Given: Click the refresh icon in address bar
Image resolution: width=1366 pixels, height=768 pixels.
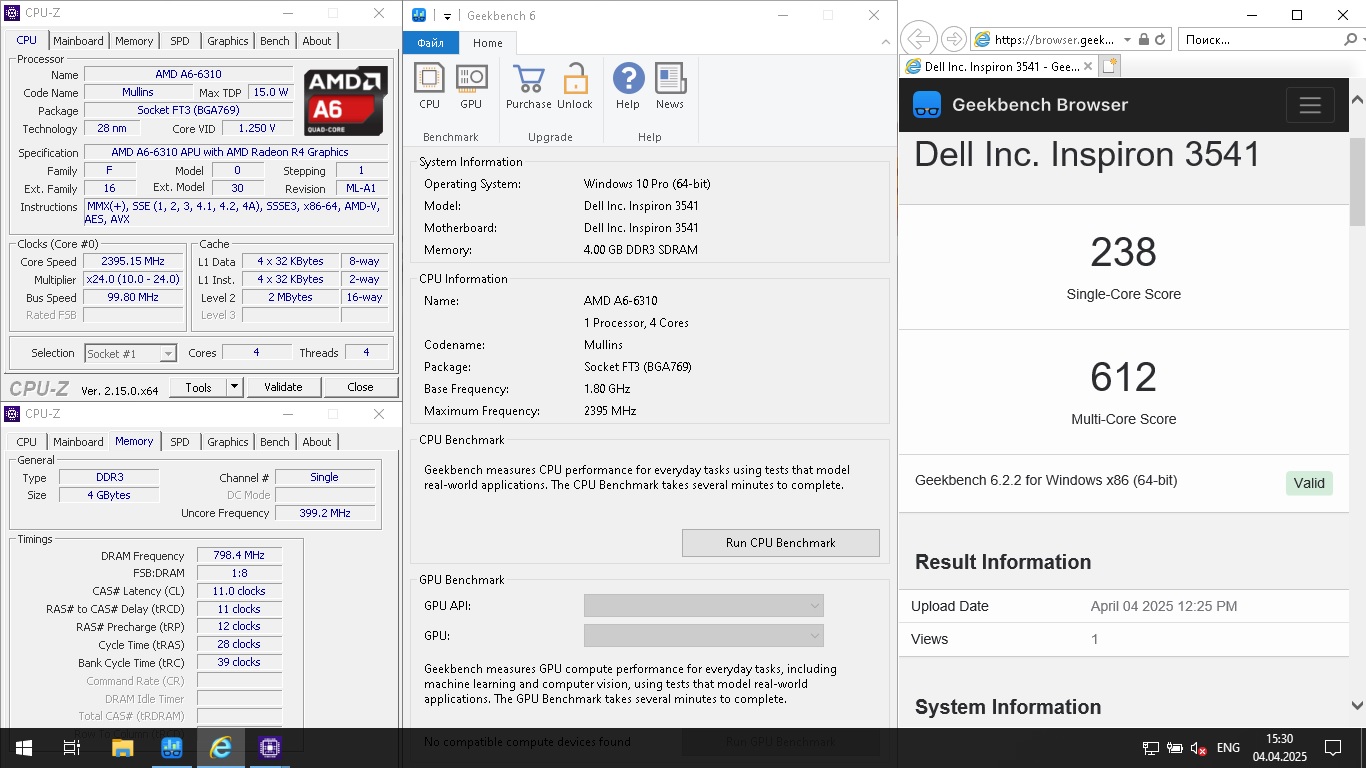Looking at the screenshot, I should 1160,40.
